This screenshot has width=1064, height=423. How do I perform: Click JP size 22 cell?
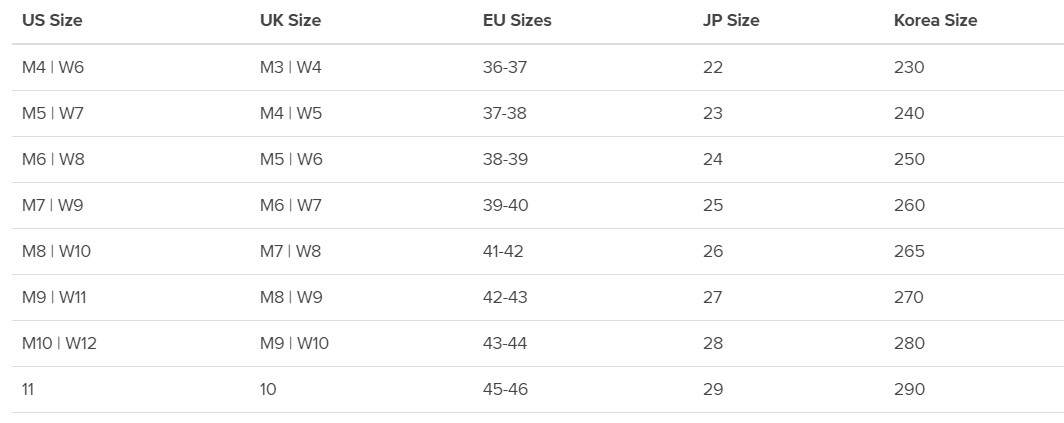712,67
